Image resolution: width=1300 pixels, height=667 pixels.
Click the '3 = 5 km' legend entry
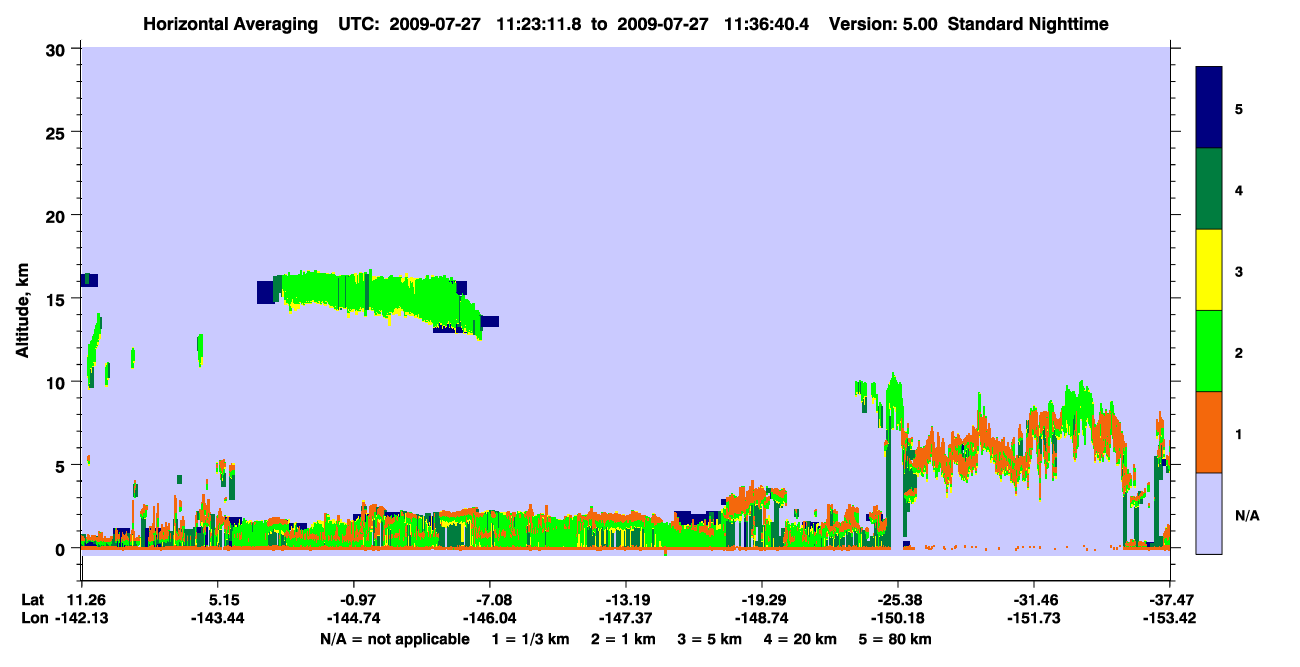click(710, 639)
